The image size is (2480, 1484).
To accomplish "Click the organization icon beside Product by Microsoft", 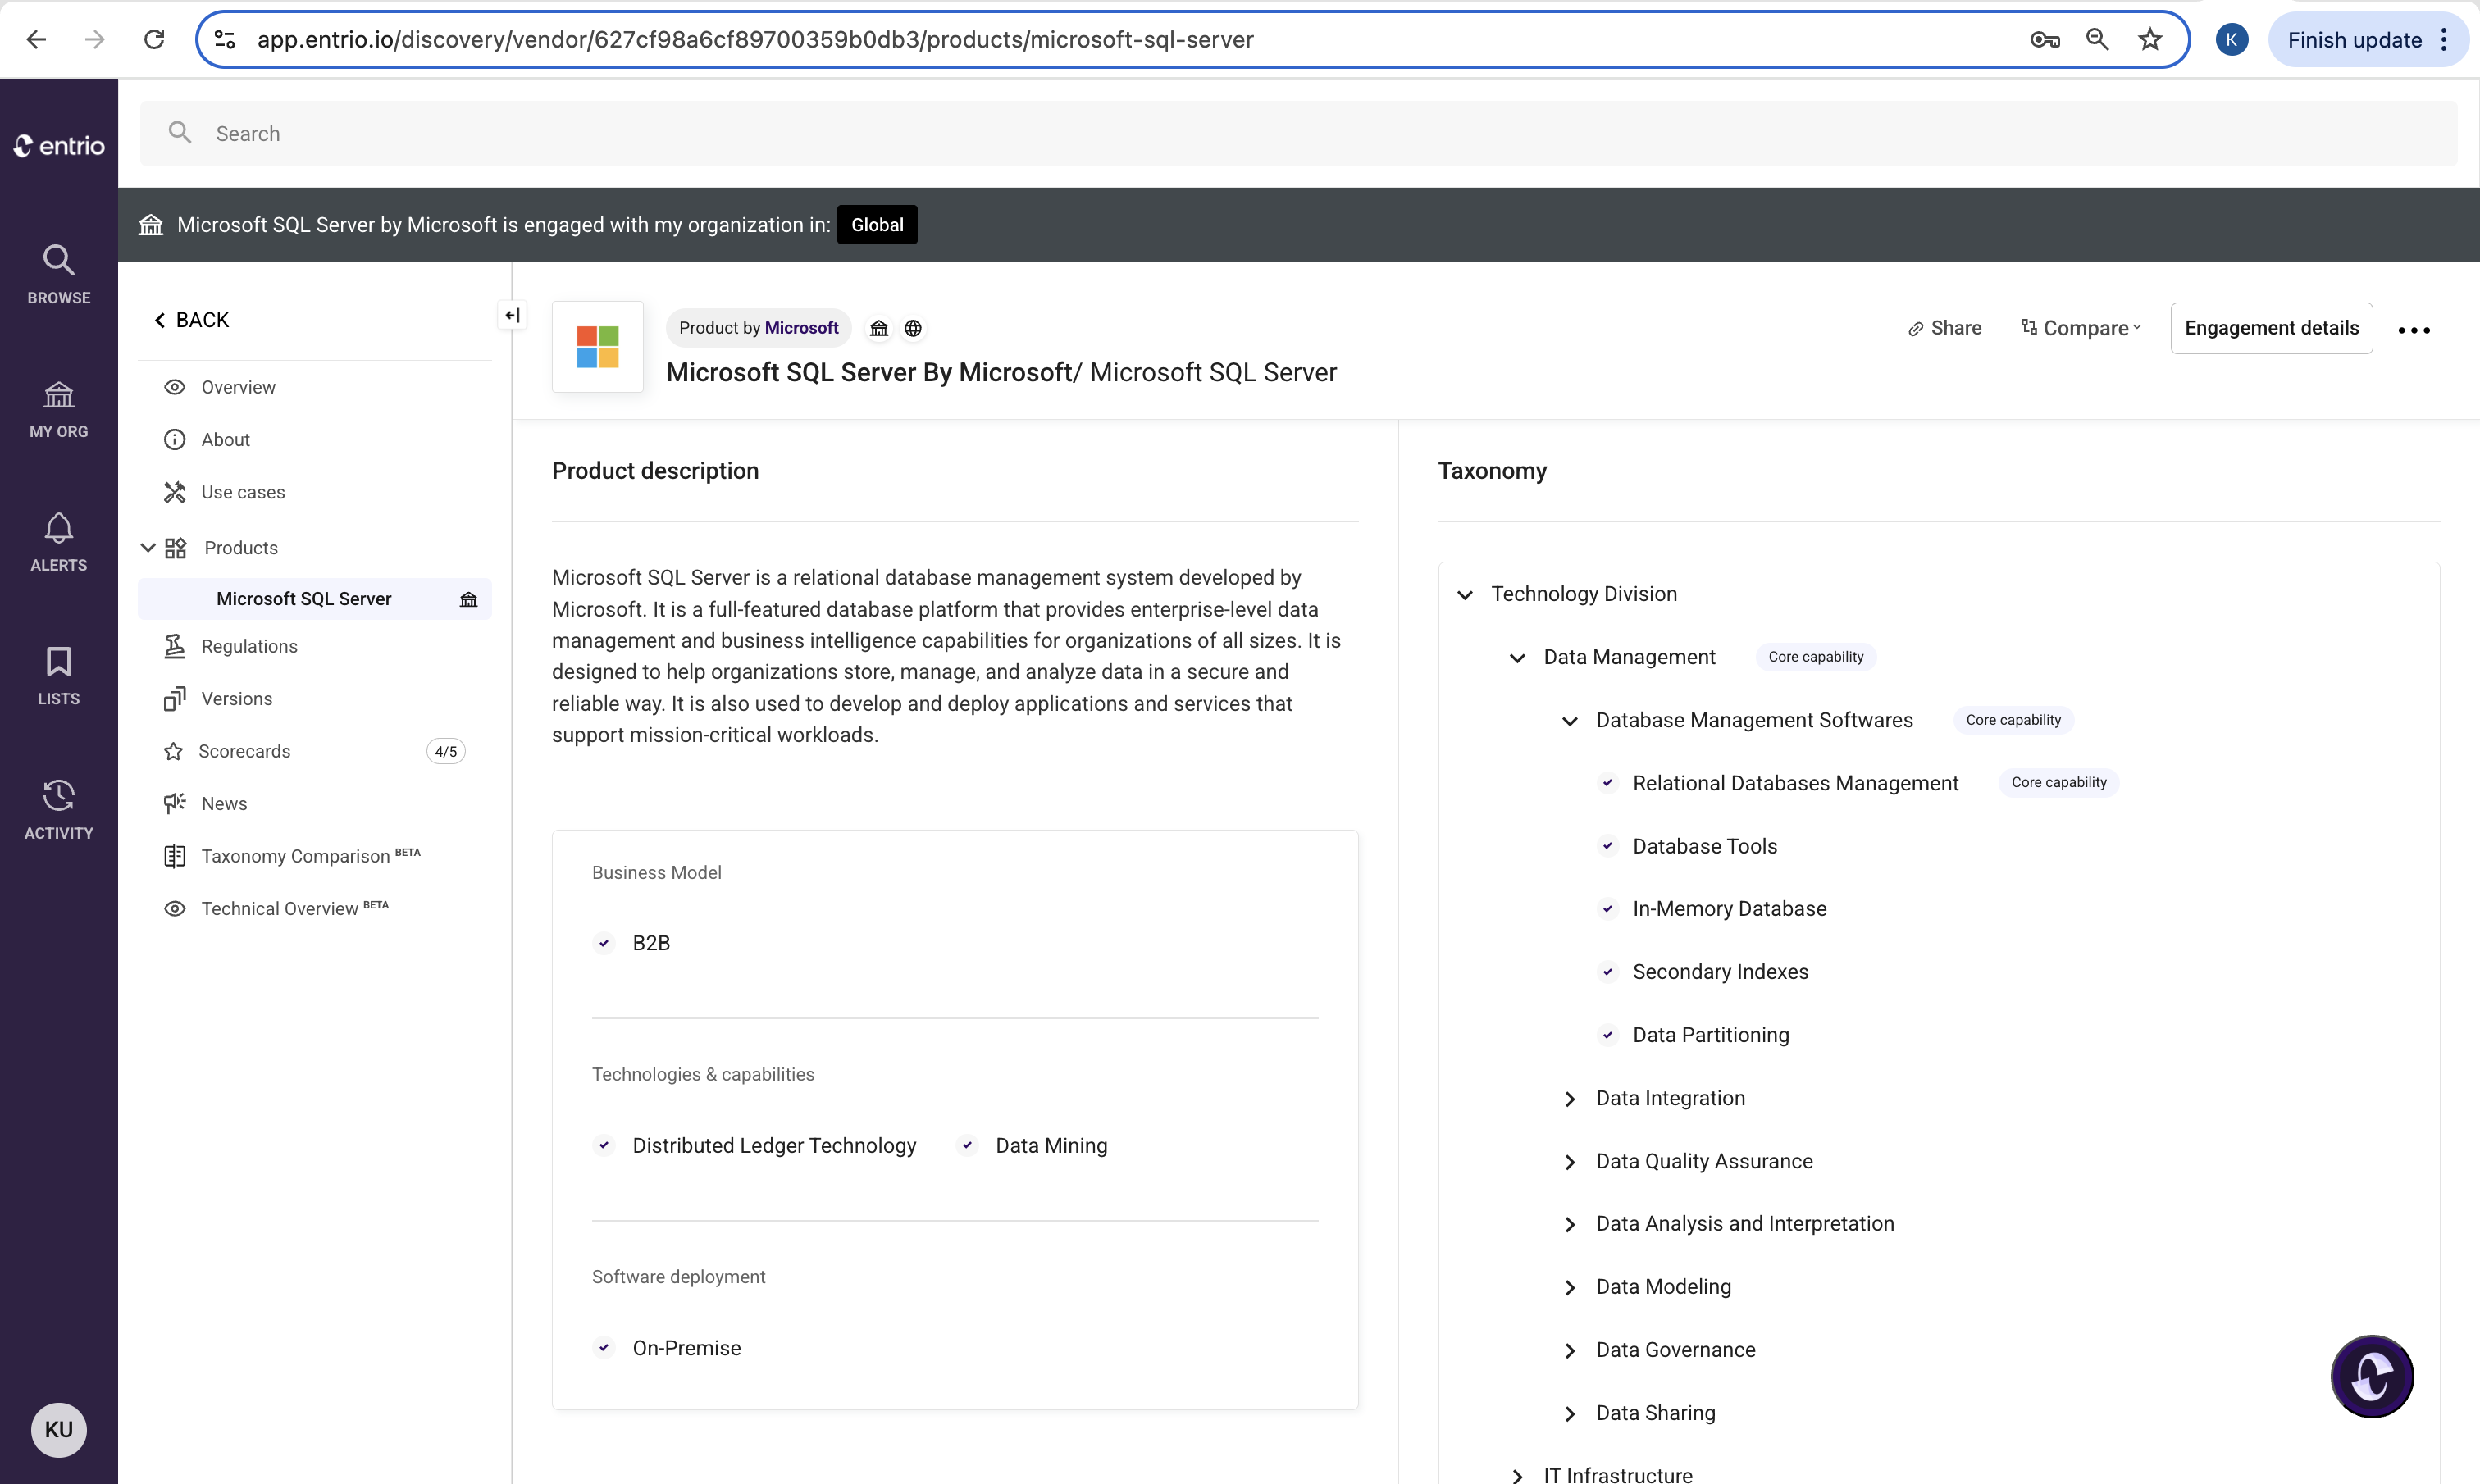I will point(879,328).
